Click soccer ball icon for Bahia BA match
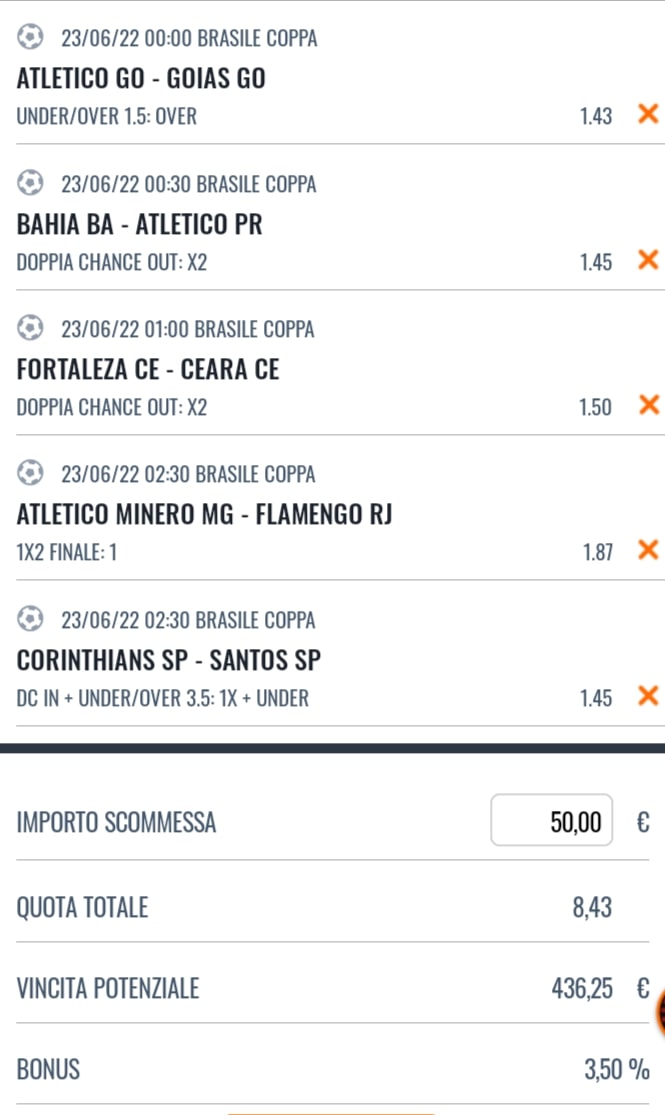The image size is (665, 1115). pyautogui.click(x=31, y=184)
